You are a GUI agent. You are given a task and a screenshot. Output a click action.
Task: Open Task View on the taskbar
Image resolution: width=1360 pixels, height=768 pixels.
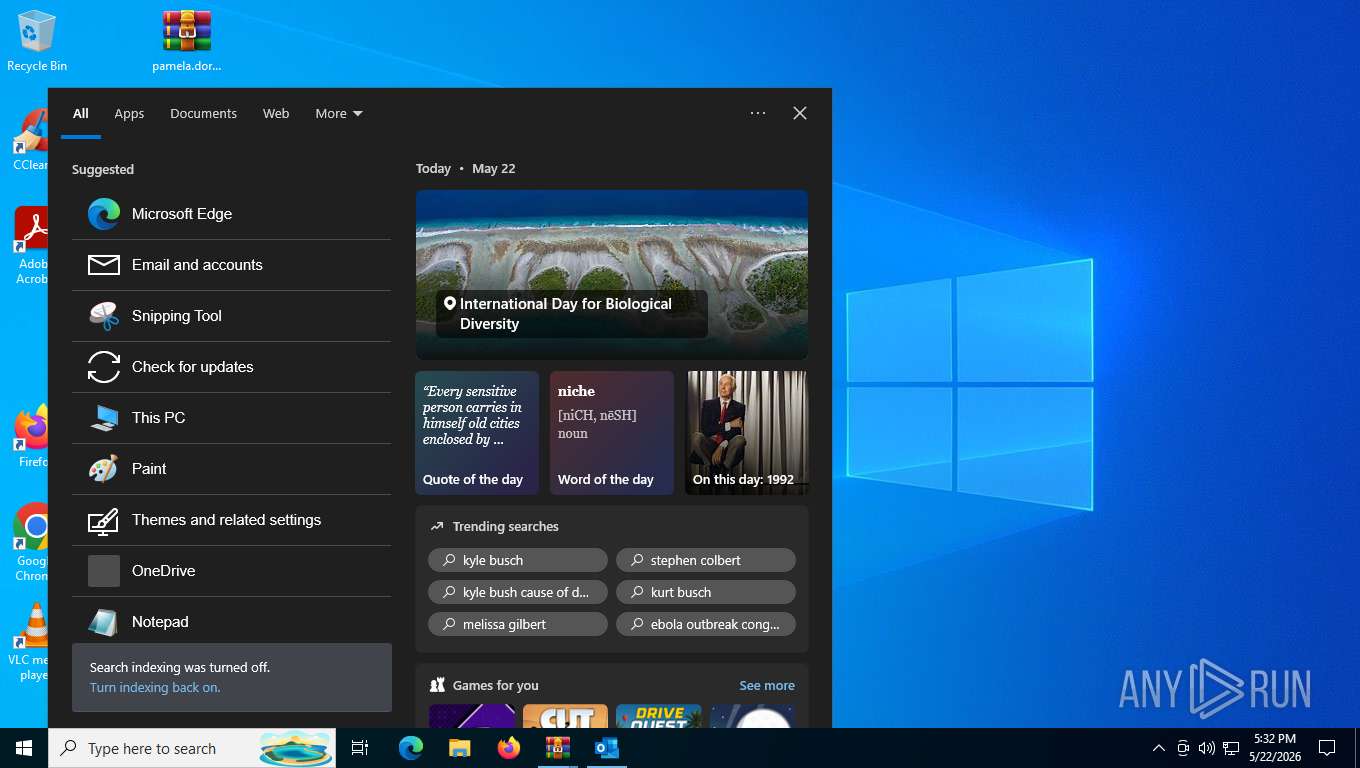coord(360,748)
